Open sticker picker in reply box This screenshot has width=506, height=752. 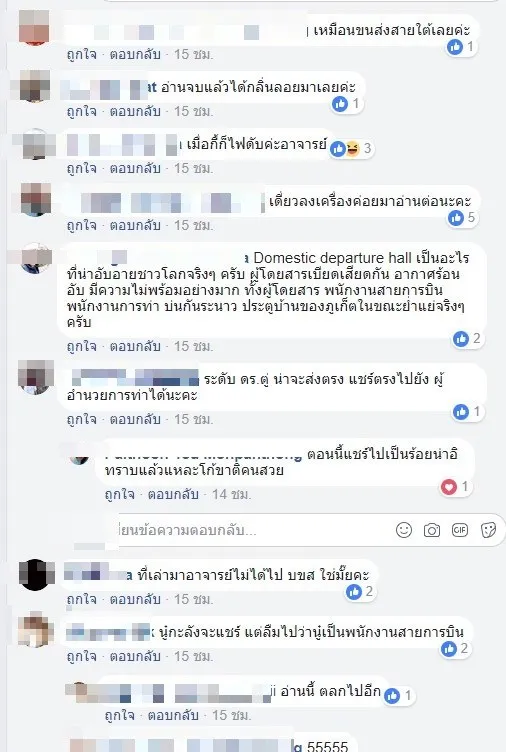click(x=488, y=530)
